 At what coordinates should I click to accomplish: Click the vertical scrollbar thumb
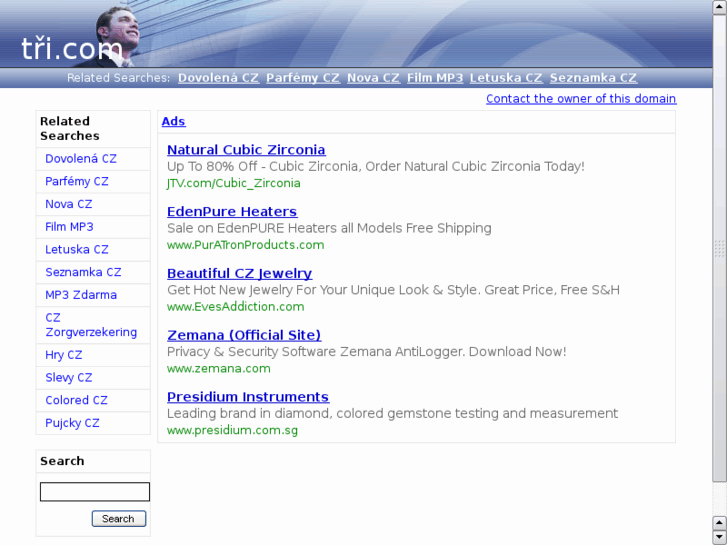tap(719, 248)
